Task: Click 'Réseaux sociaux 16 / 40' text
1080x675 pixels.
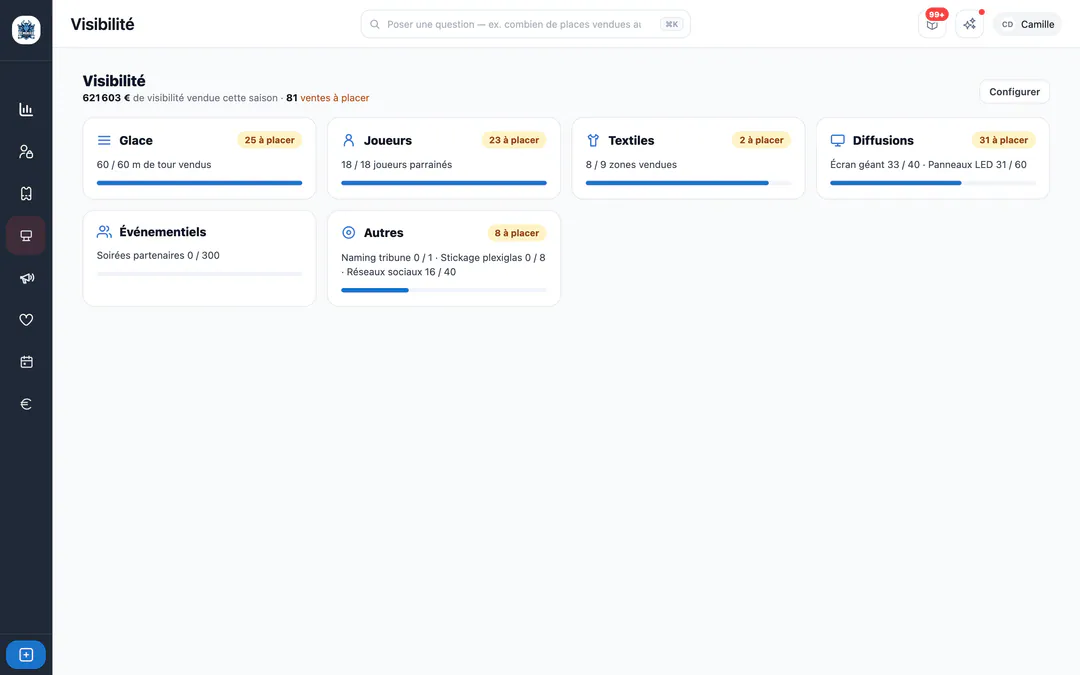Action: pos(401,272)
